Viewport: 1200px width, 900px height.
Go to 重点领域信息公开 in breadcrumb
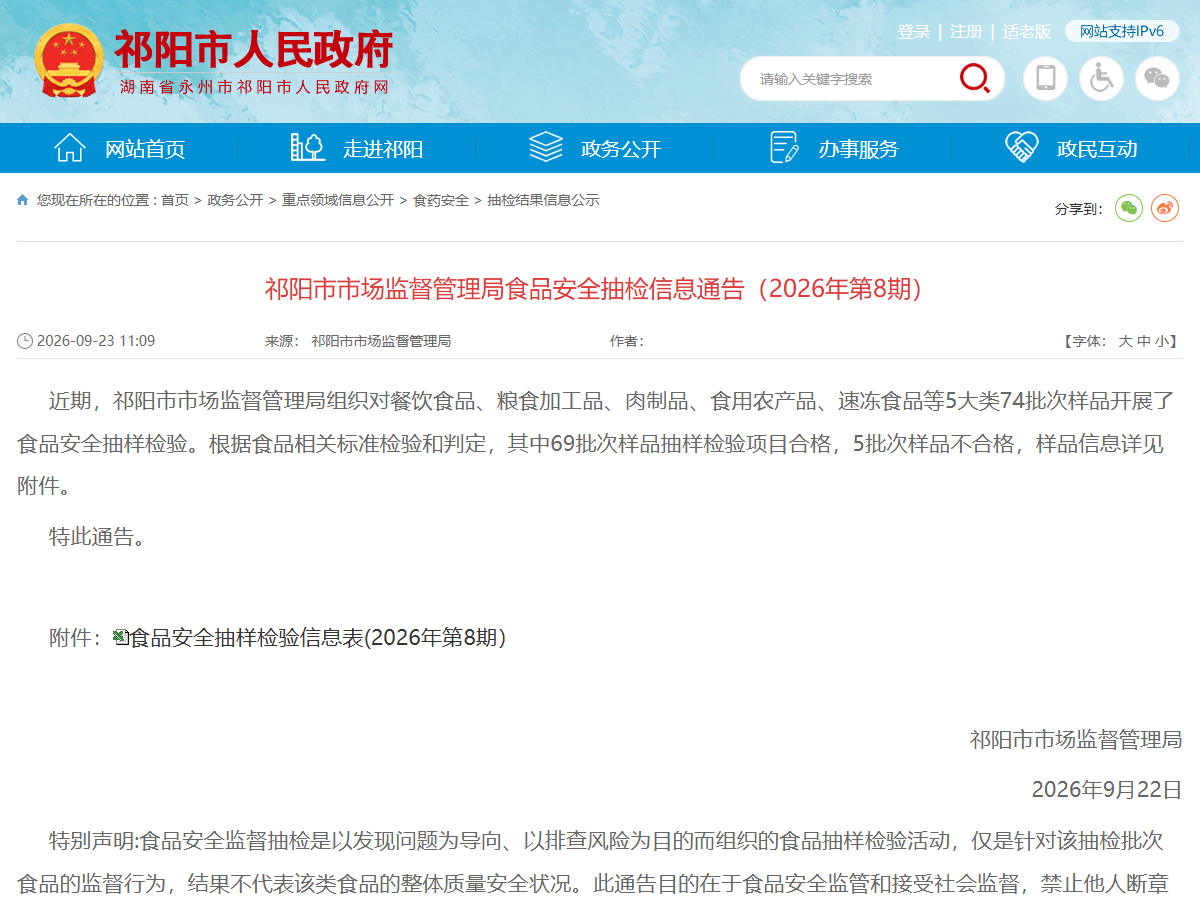point(338,200)
